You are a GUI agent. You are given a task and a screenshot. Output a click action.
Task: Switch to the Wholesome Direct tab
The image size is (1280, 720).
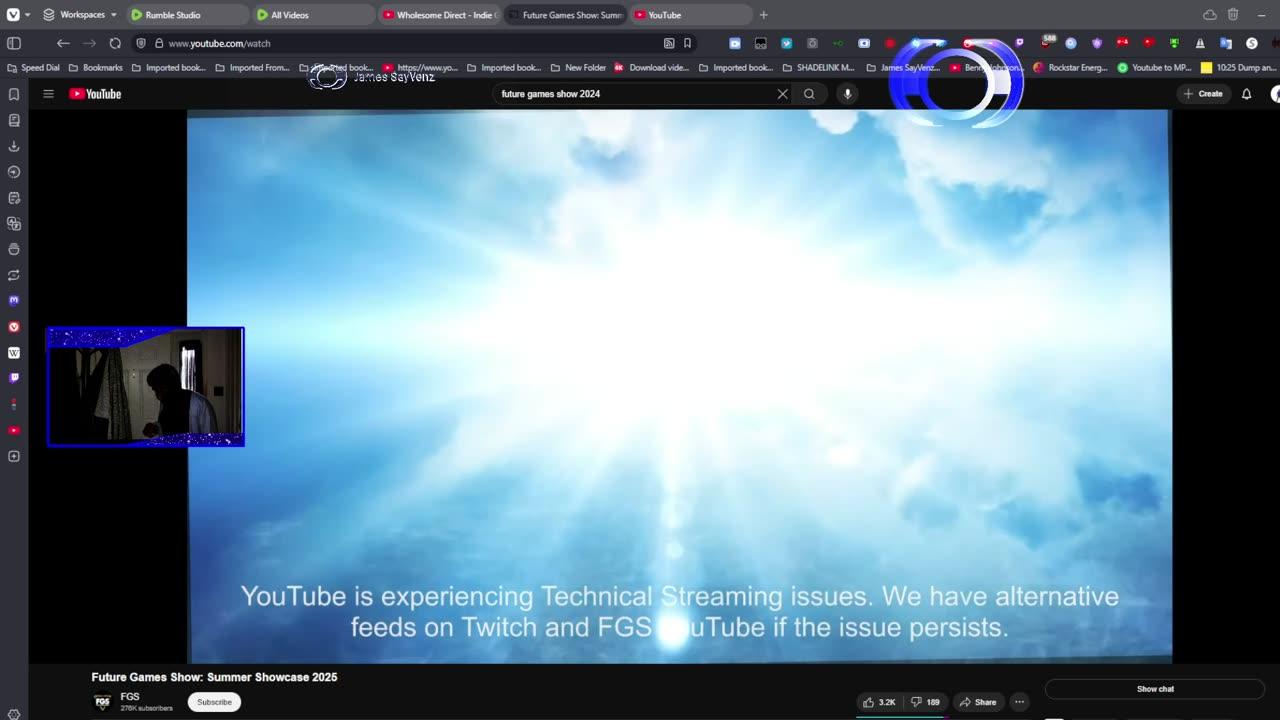(440, 15)
